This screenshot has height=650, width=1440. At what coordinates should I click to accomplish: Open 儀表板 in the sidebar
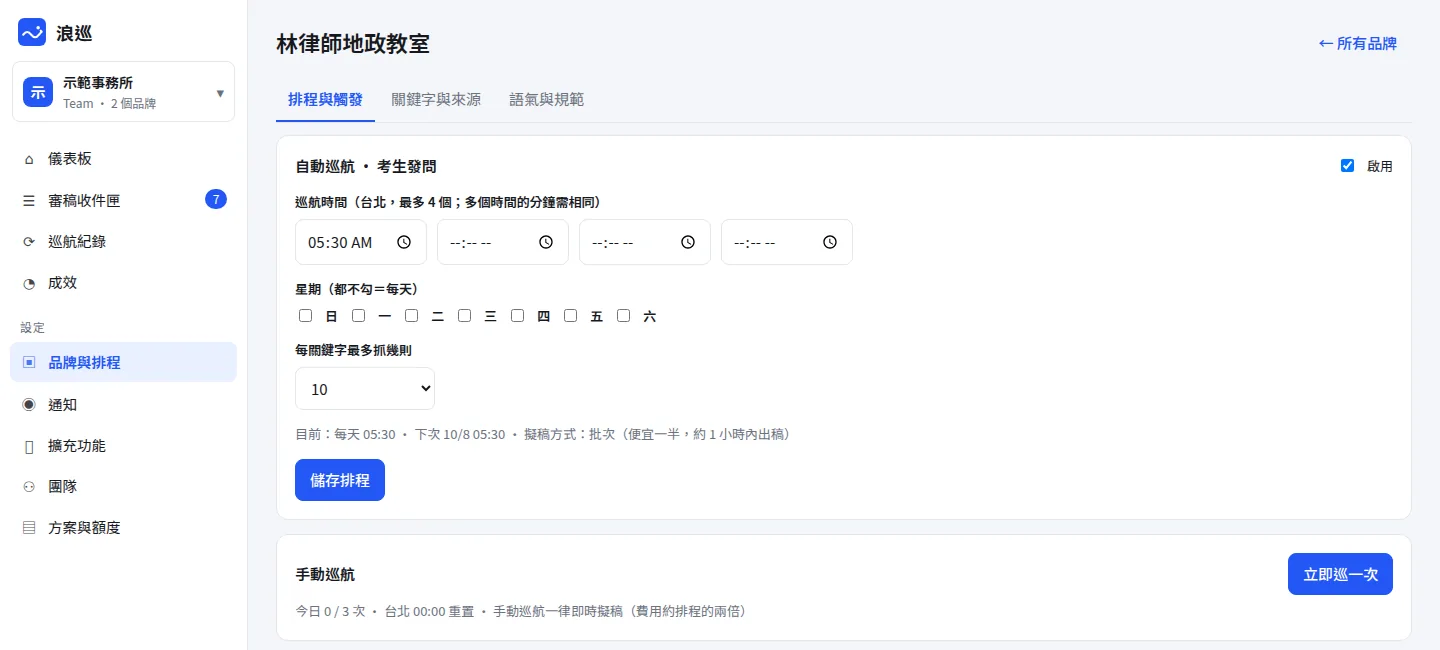point(123,159)
